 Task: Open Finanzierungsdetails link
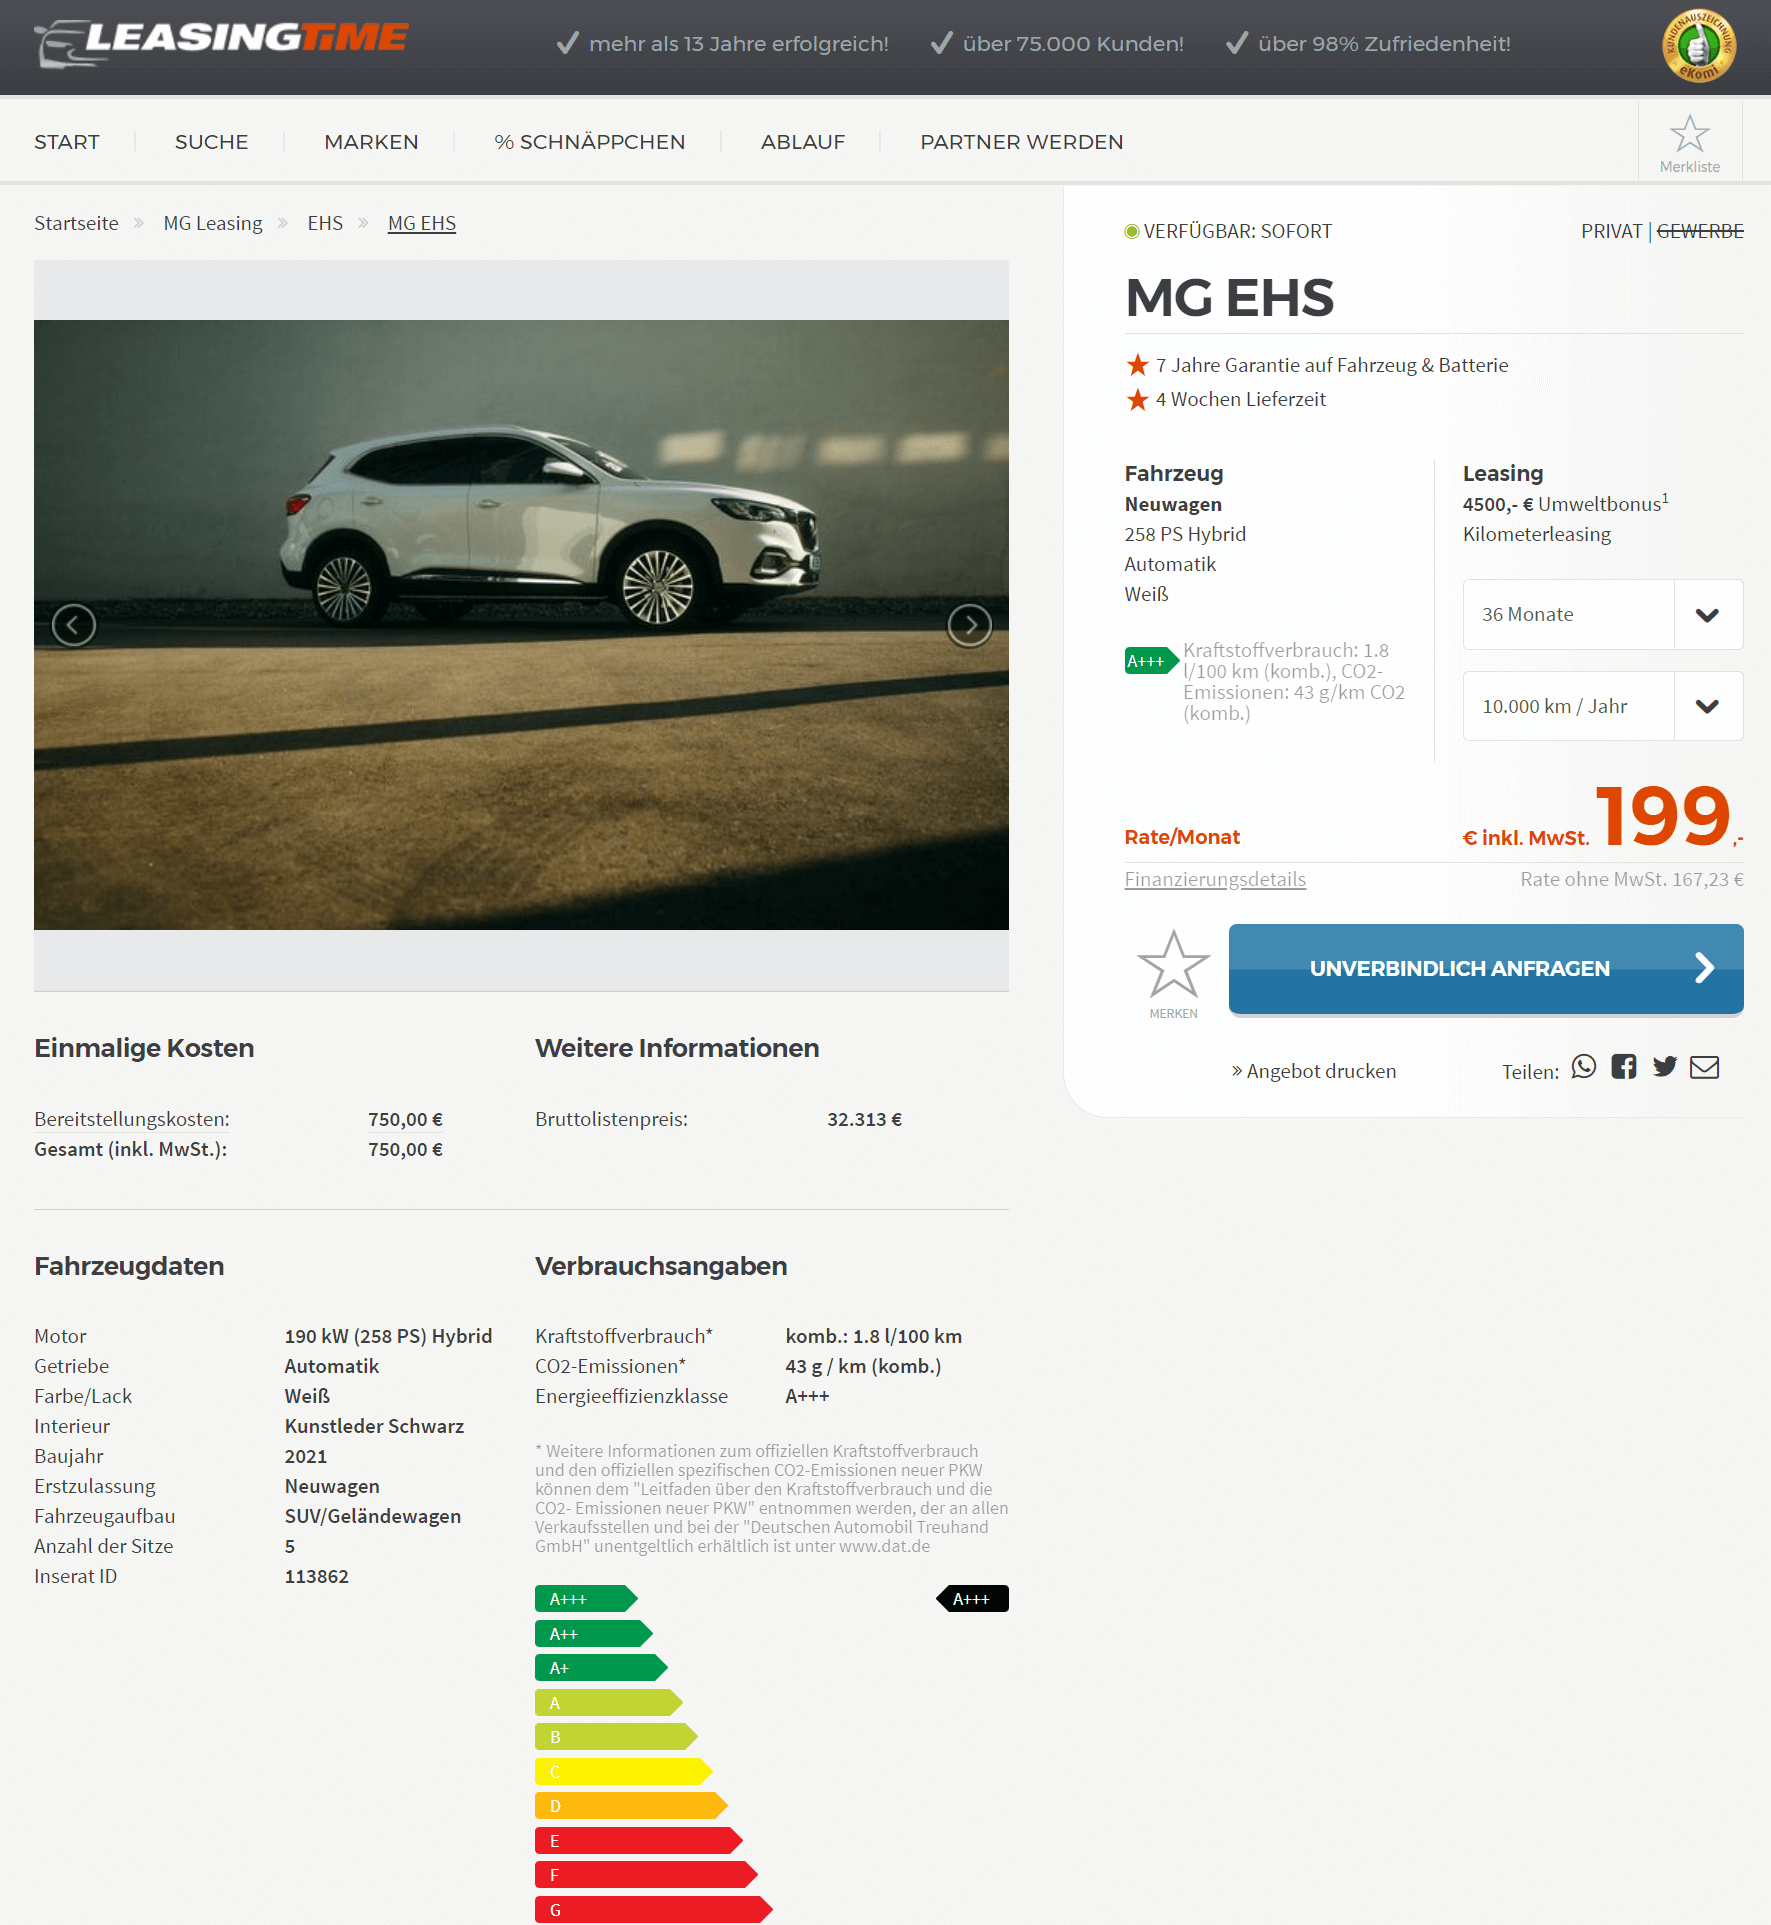point(1215,879)
